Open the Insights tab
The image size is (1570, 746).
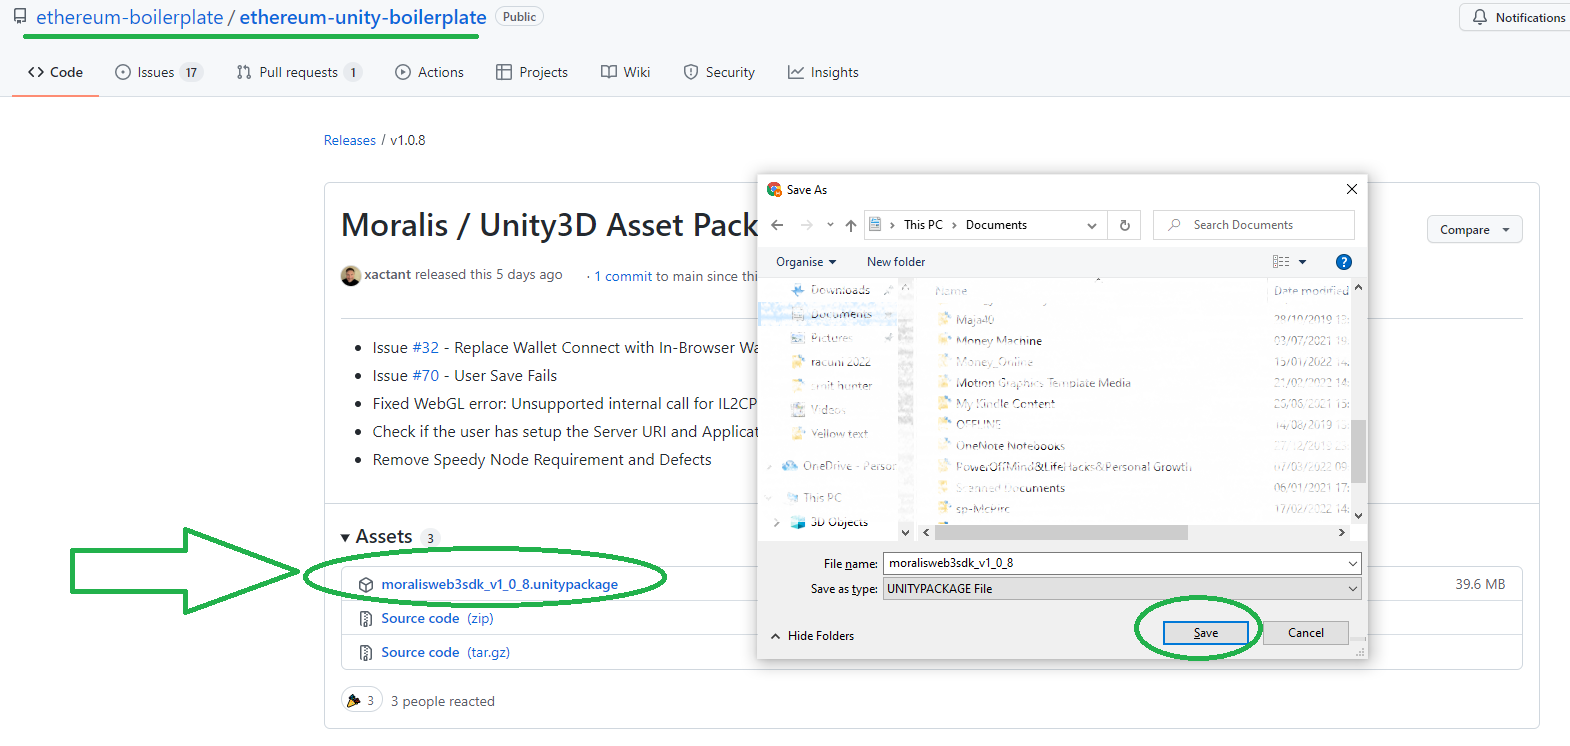coord(823,72)
